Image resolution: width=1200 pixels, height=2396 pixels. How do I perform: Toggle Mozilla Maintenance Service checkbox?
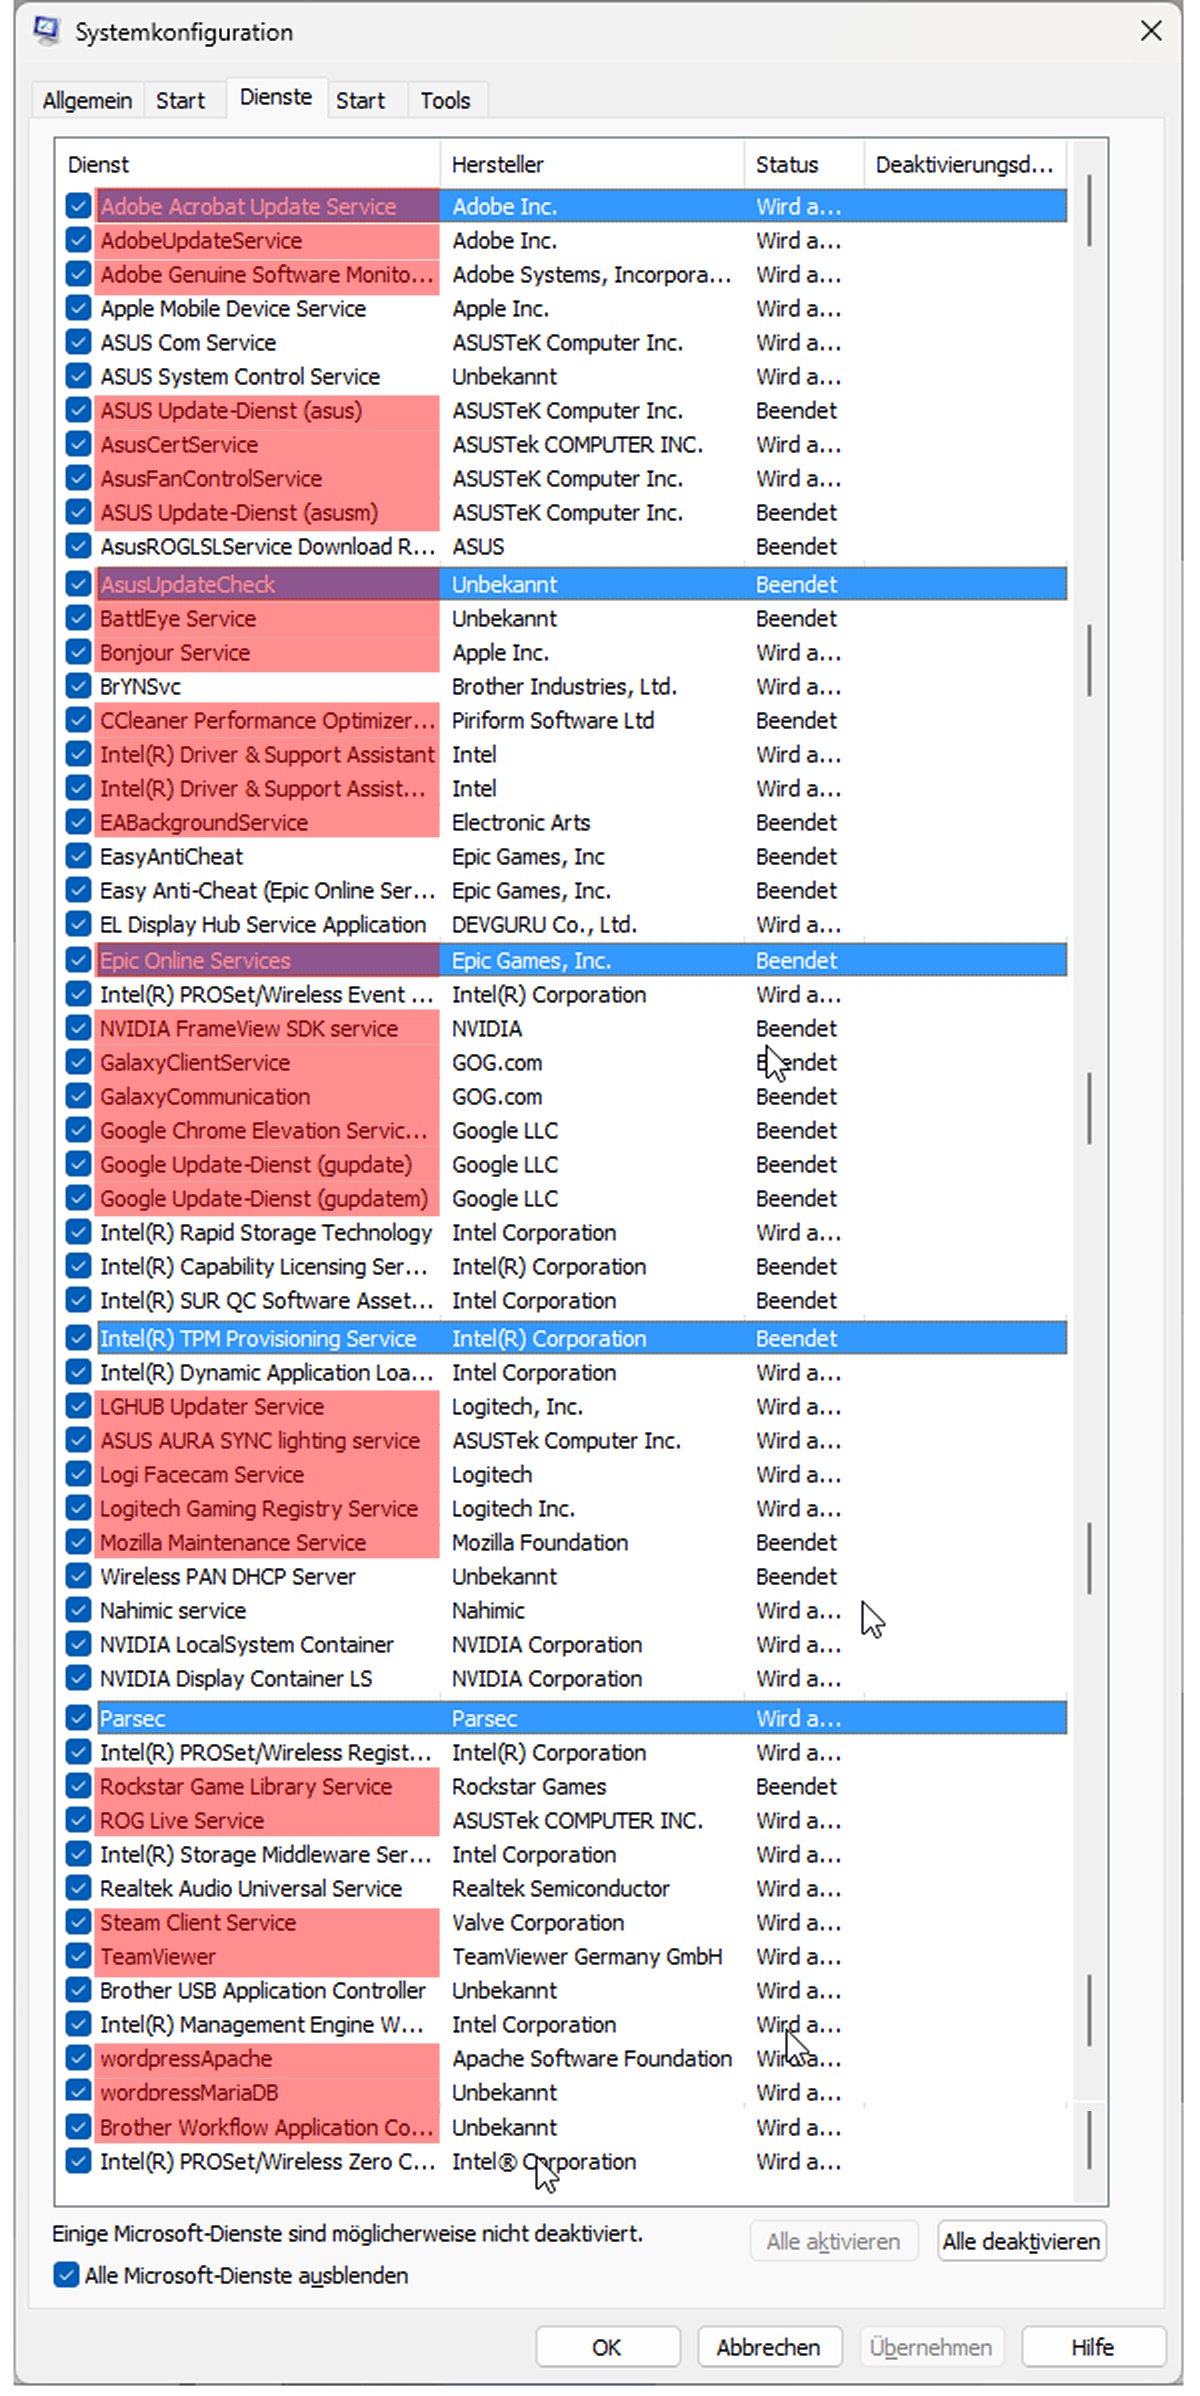(x=78, y=1542)
